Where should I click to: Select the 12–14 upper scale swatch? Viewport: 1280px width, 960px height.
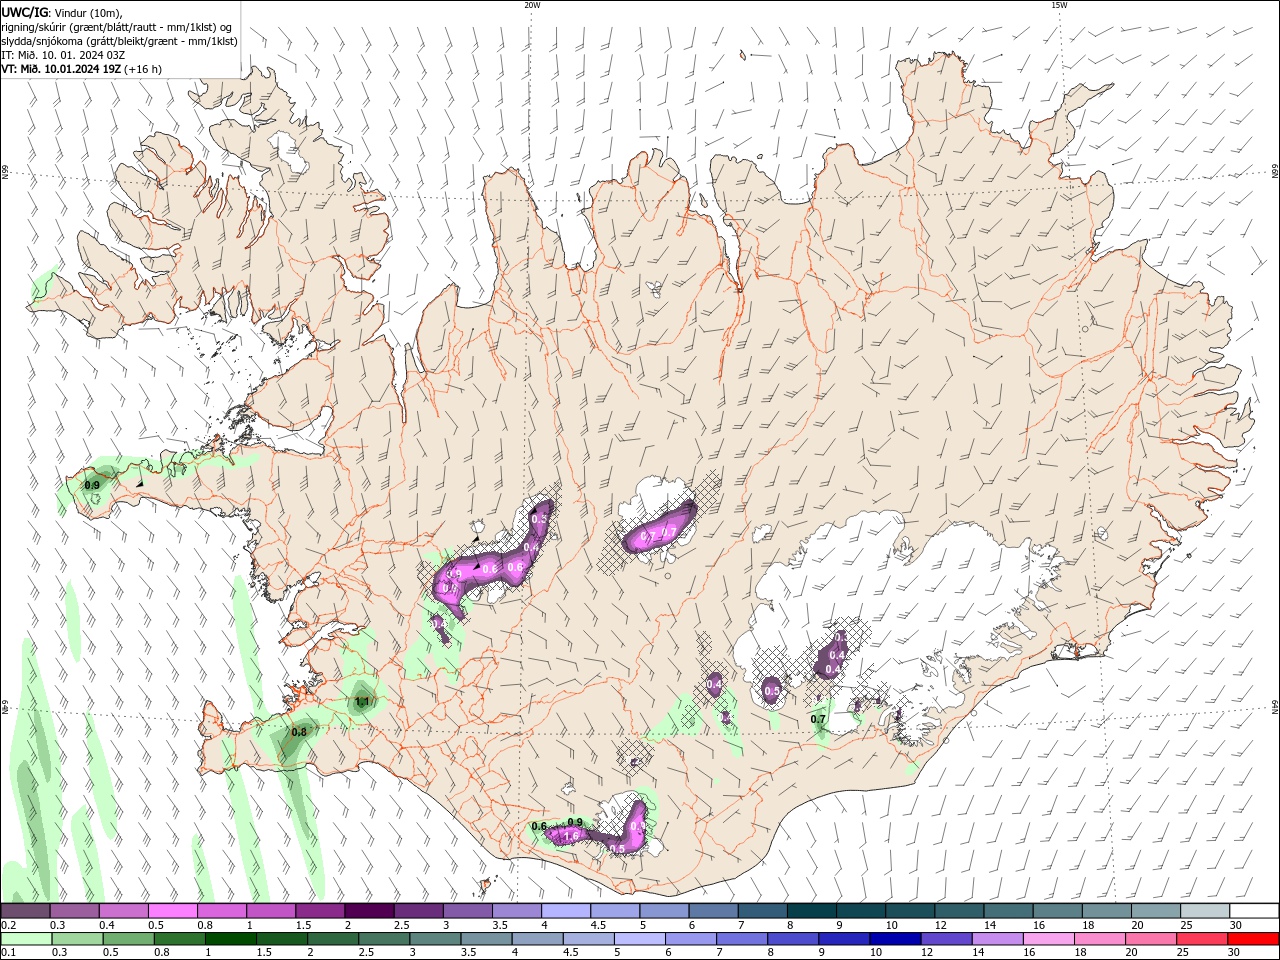coord(959,910)
